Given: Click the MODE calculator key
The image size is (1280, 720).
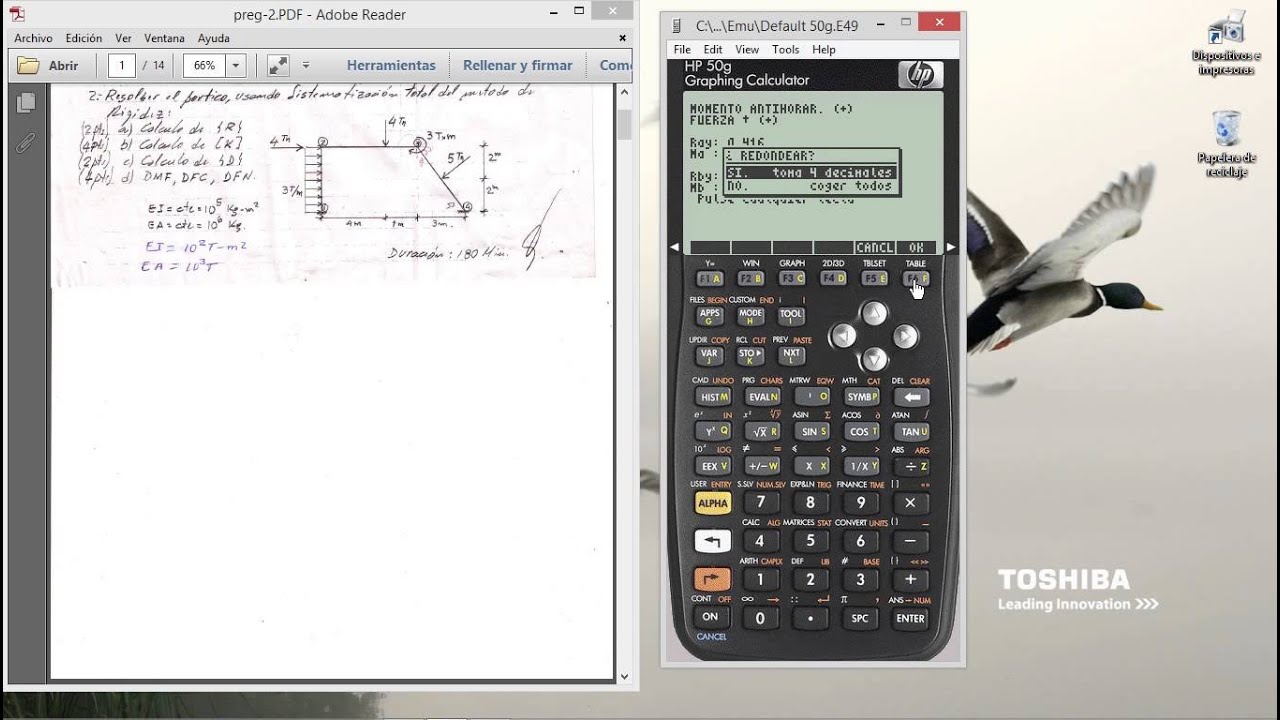Looking at the screenshot, I should point(751,316).
